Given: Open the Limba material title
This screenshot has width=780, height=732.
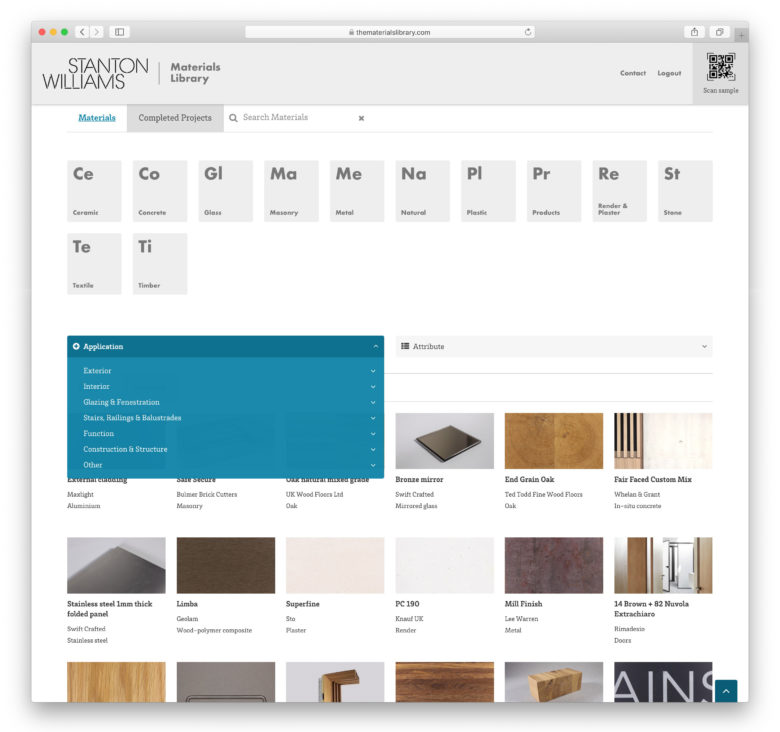Looking at the screenshot, I should [x=187, y=604].
